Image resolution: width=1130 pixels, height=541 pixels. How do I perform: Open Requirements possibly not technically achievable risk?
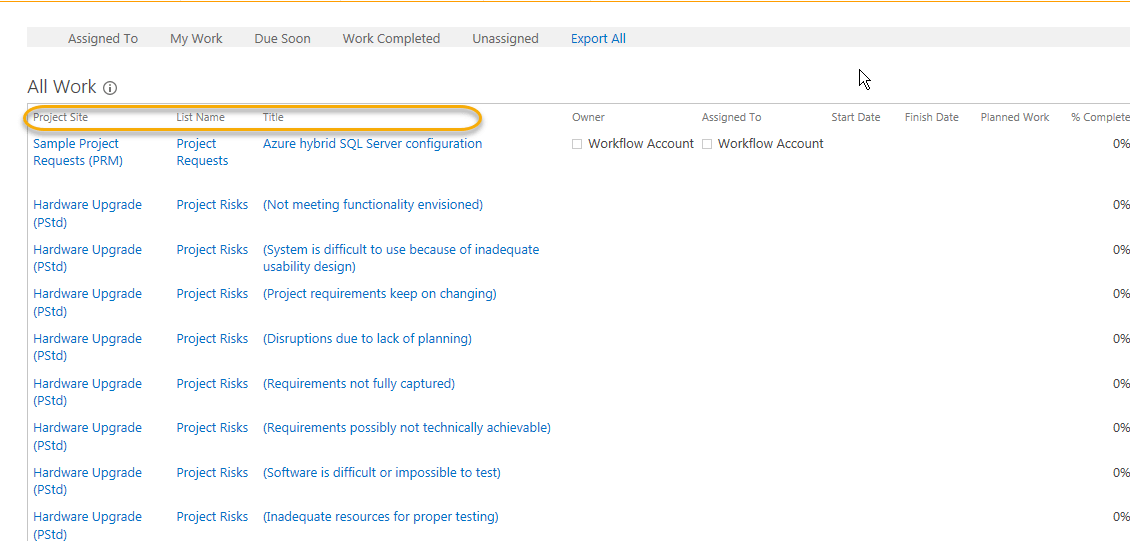407,428
